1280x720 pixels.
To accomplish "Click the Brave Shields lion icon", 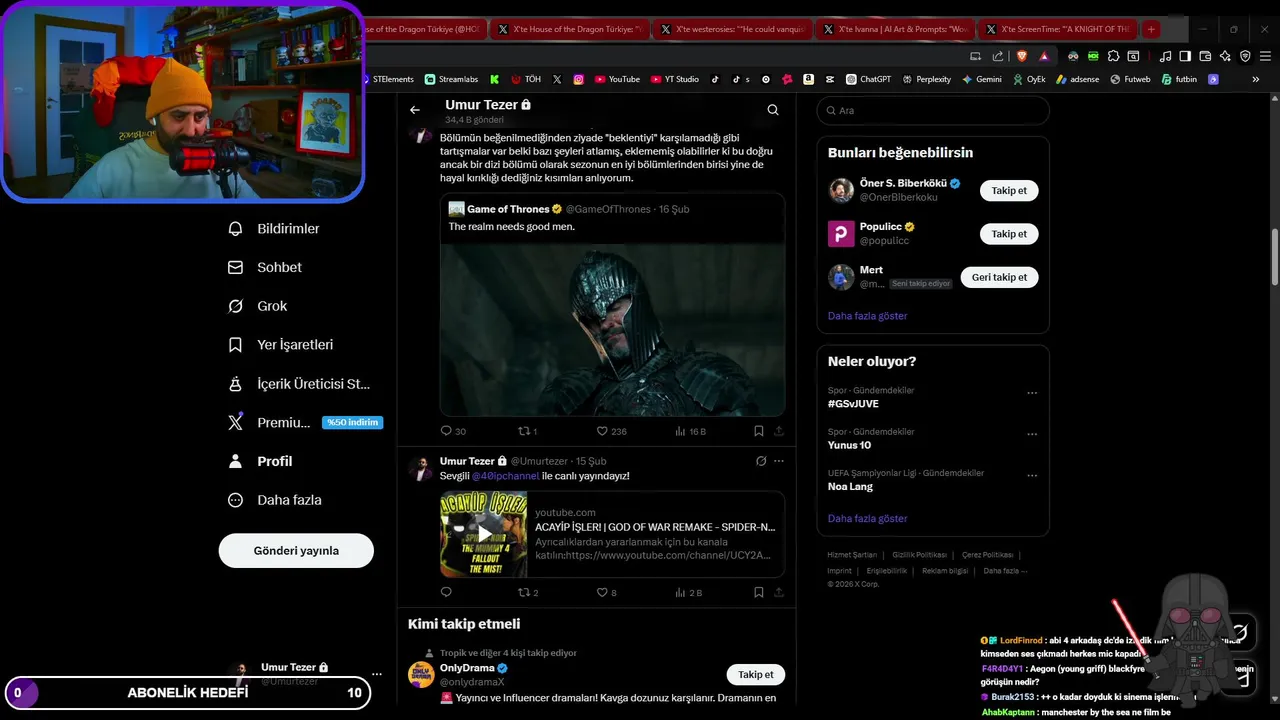I will click(x=1021, y=56).
